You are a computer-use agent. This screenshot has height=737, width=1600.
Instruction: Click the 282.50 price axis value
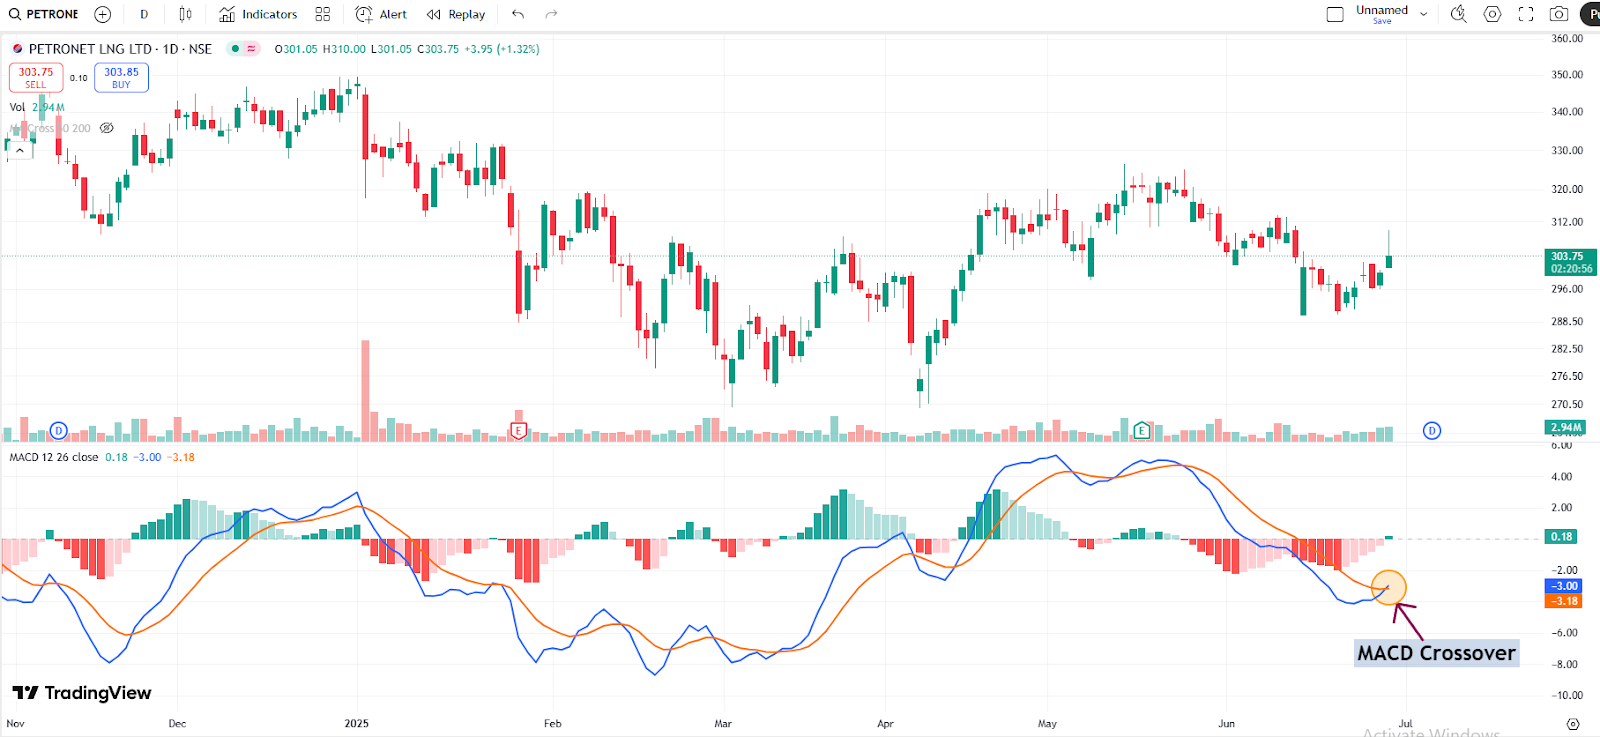tap(1567, 349)
